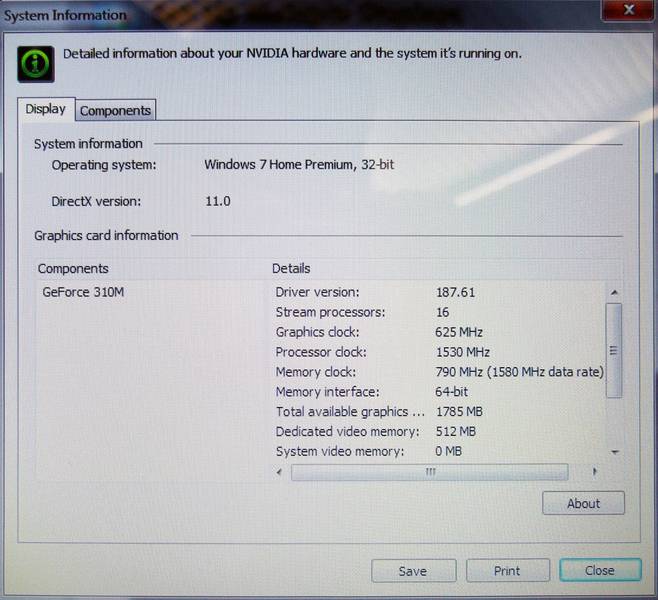Click the horizontal scrollbar thumb
Viewport: 658px width, 600px height.
430,472
